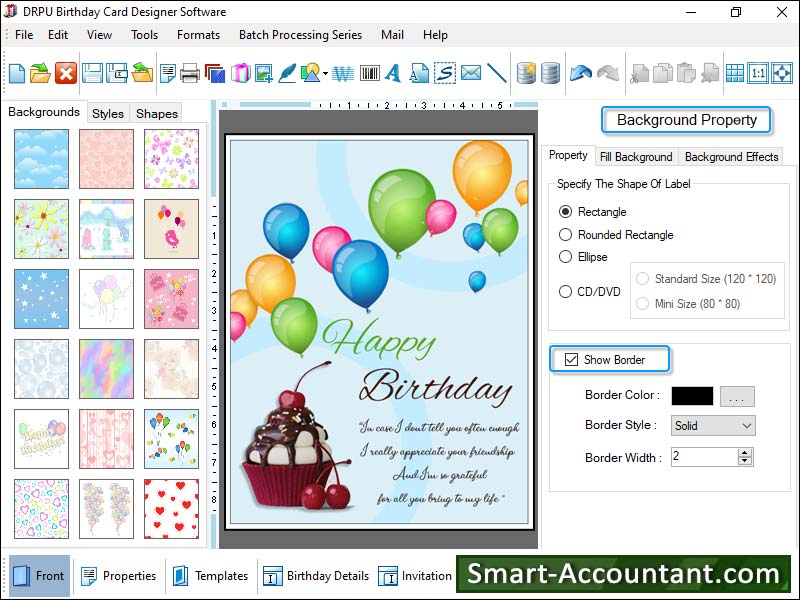Screen dimensions: 800x600
Task: Open the Batch Processing Series menu
Action: point(300,35)
